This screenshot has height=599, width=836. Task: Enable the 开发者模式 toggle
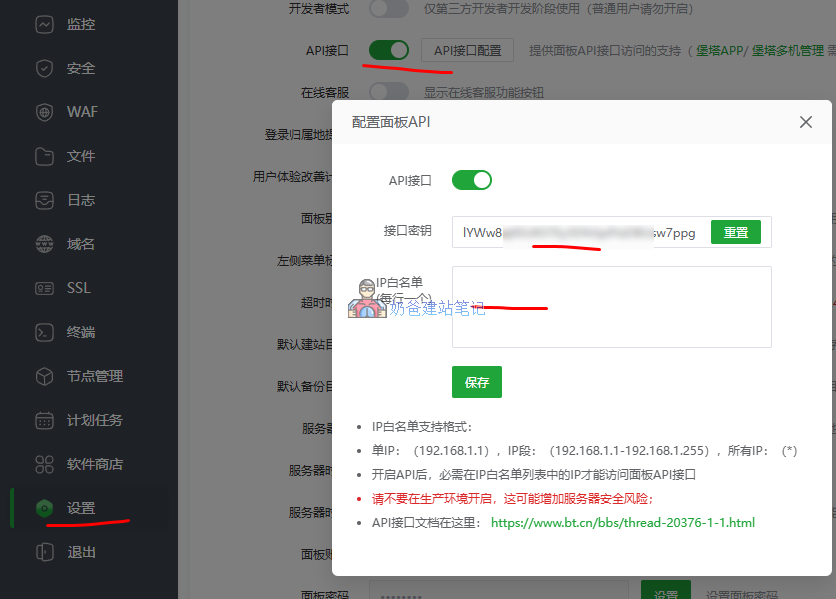point(389,9)
